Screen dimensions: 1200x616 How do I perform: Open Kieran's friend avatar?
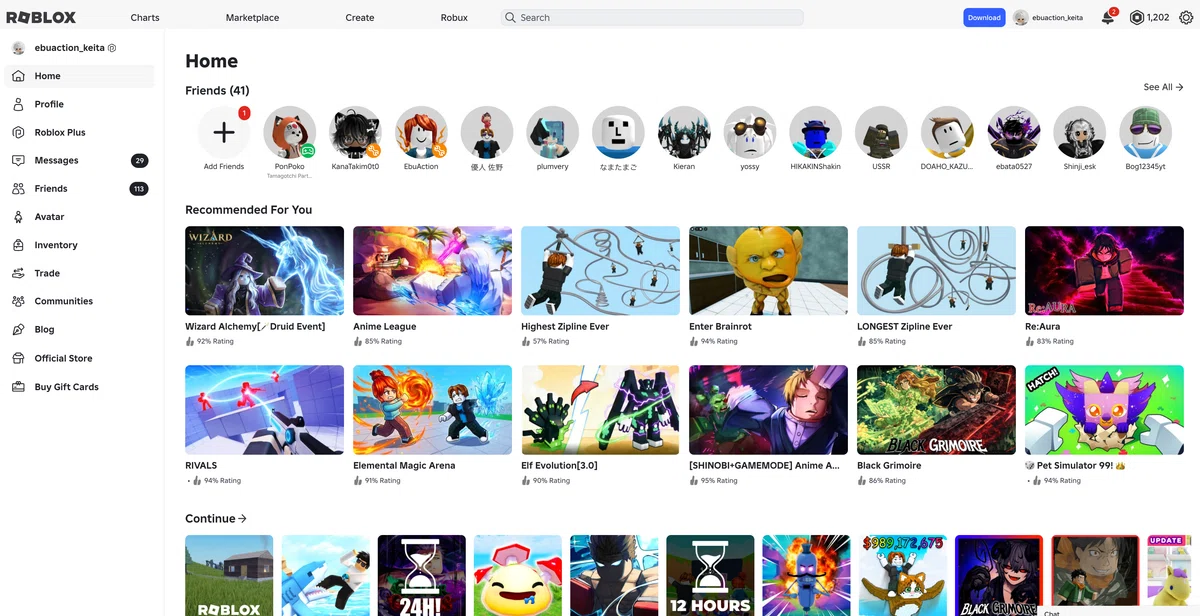(684, 132)
